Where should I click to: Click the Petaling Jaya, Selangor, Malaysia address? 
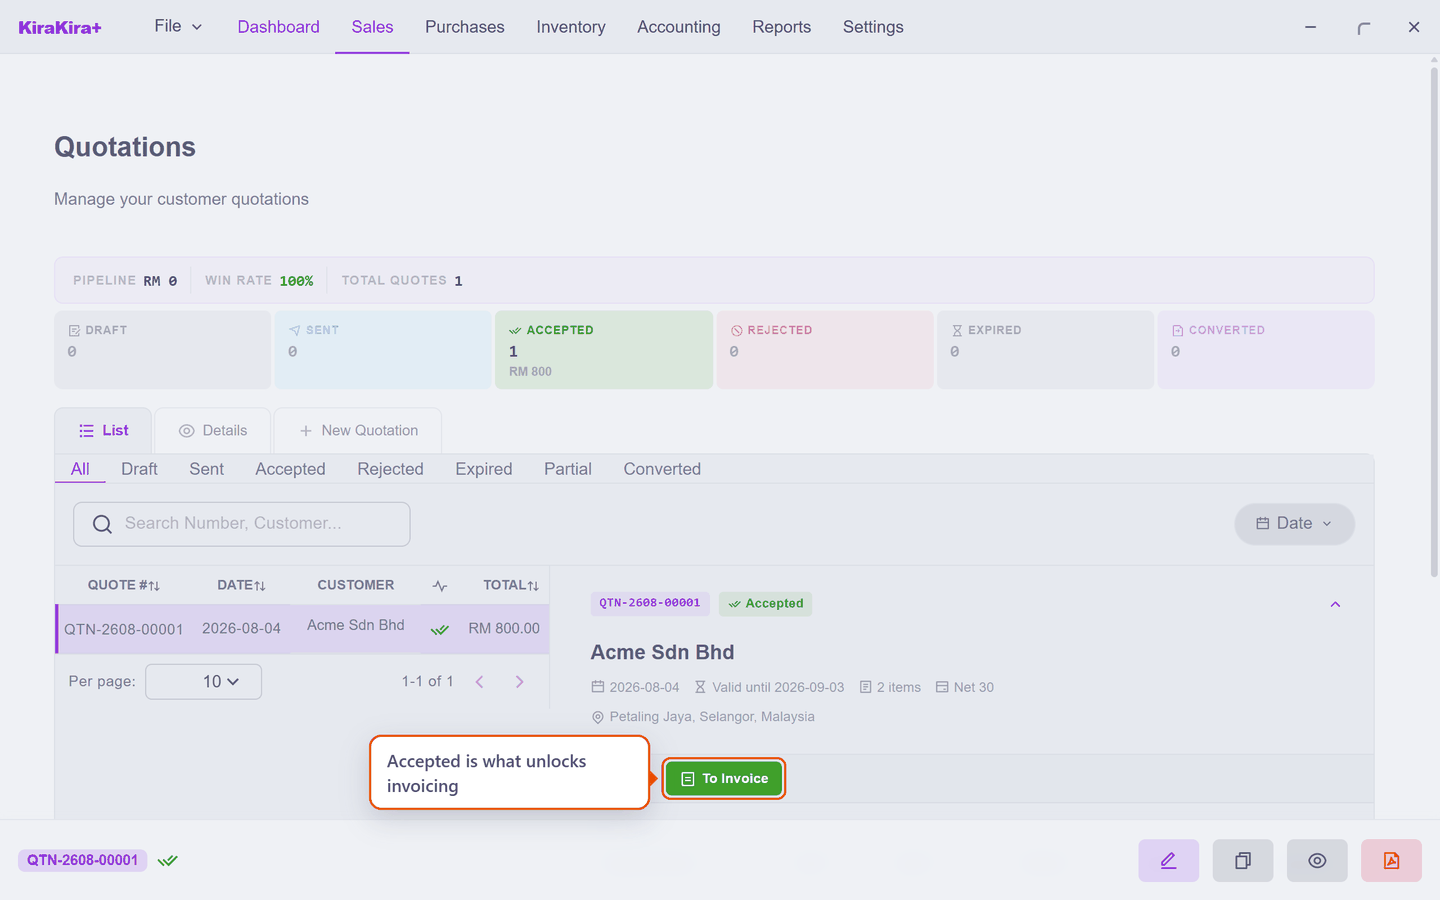tap(703, 717)
